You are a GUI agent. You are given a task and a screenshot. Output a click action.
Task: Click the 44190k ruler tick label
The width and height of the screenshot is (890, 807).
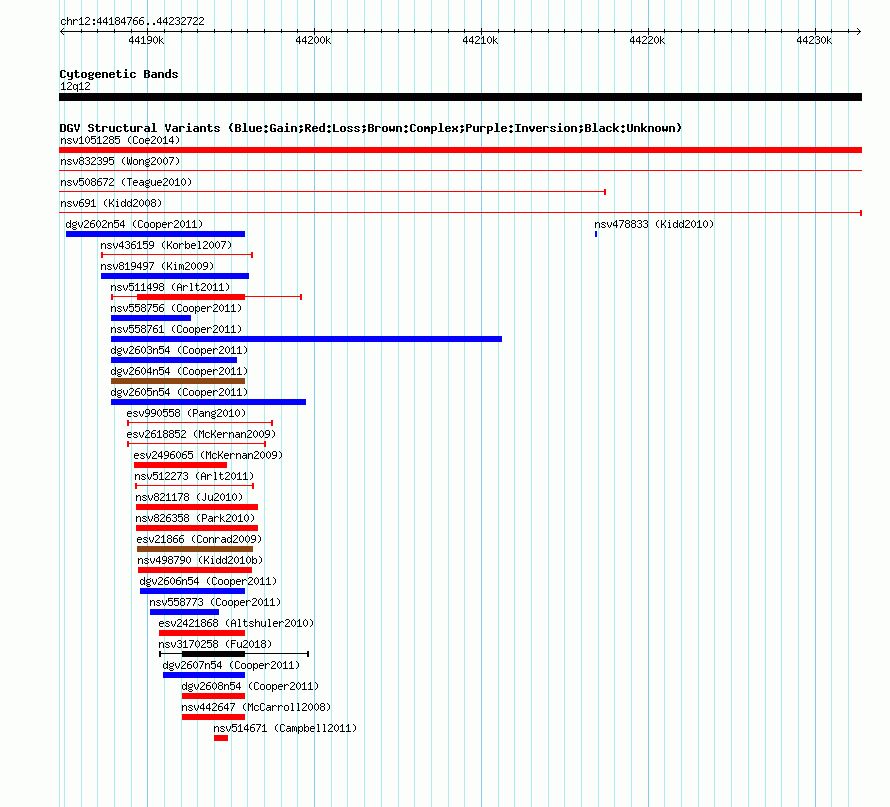[146, 40]
